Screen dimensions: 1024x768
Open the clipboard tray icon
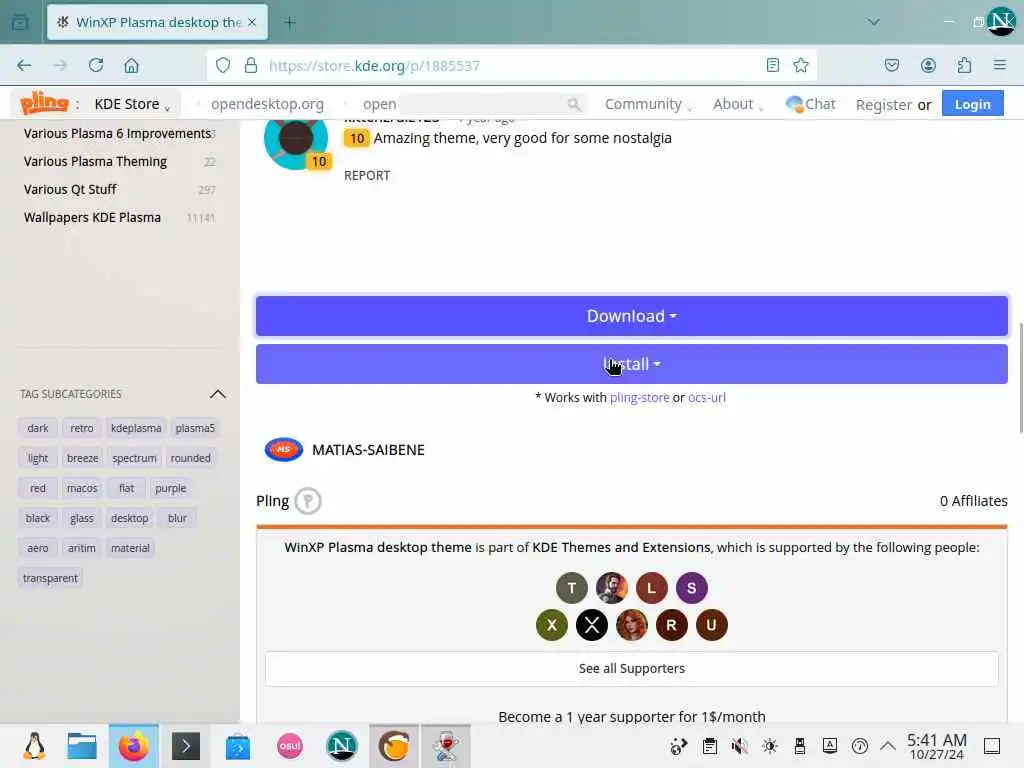(710, 746)
